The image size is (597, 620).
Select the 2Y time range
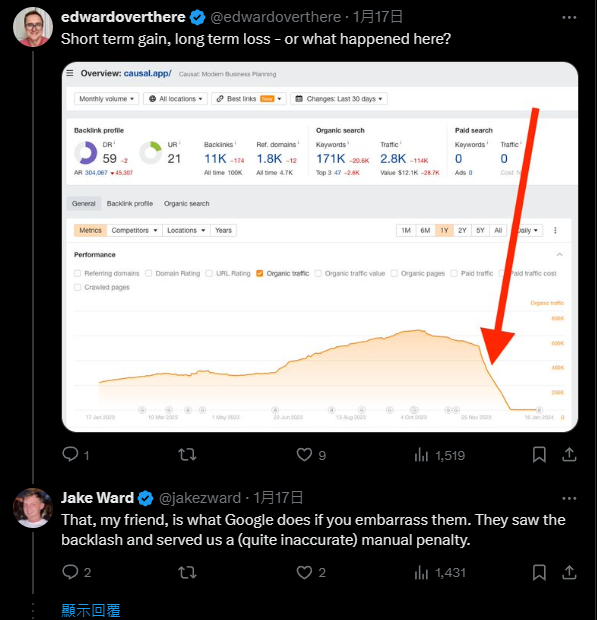[x=462, y=230]
